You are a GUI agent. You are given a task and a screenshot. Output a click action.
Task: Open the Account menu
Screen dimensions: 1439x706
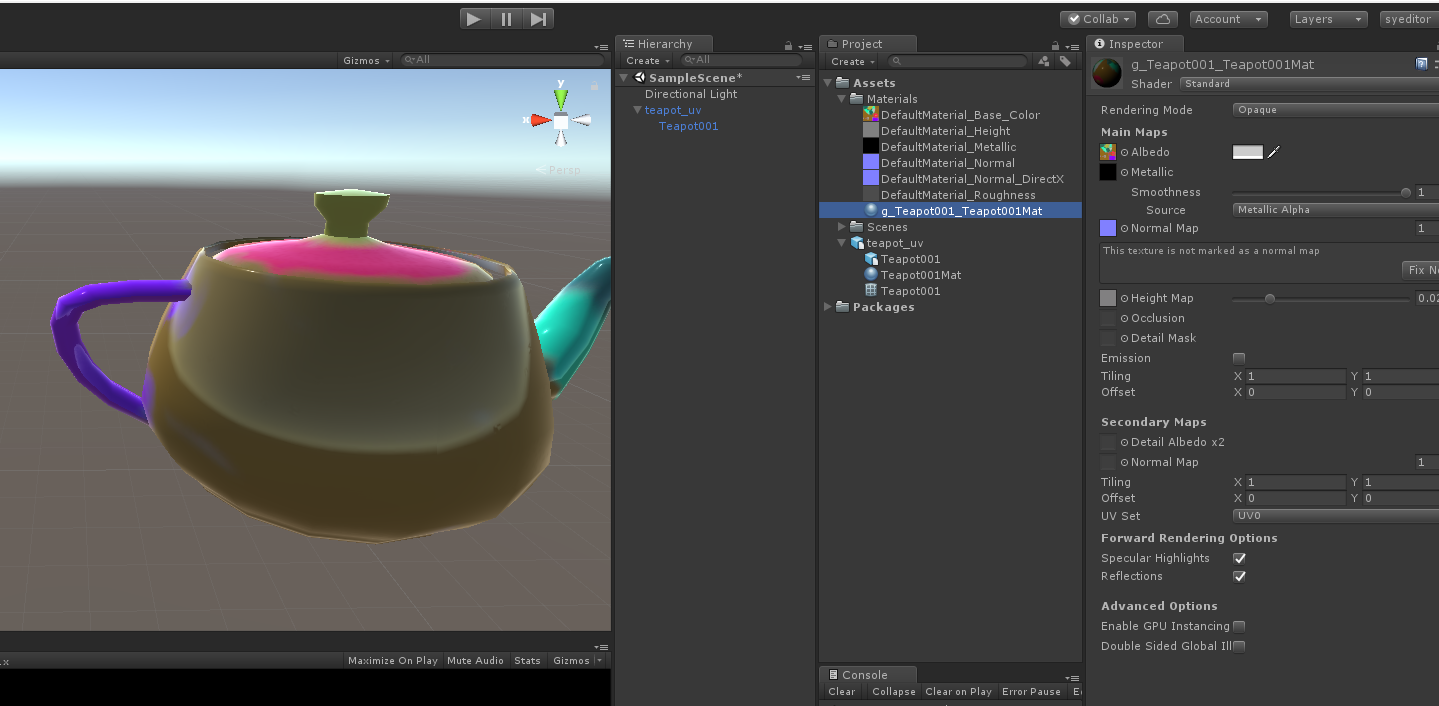click(x=1228, y=18)
